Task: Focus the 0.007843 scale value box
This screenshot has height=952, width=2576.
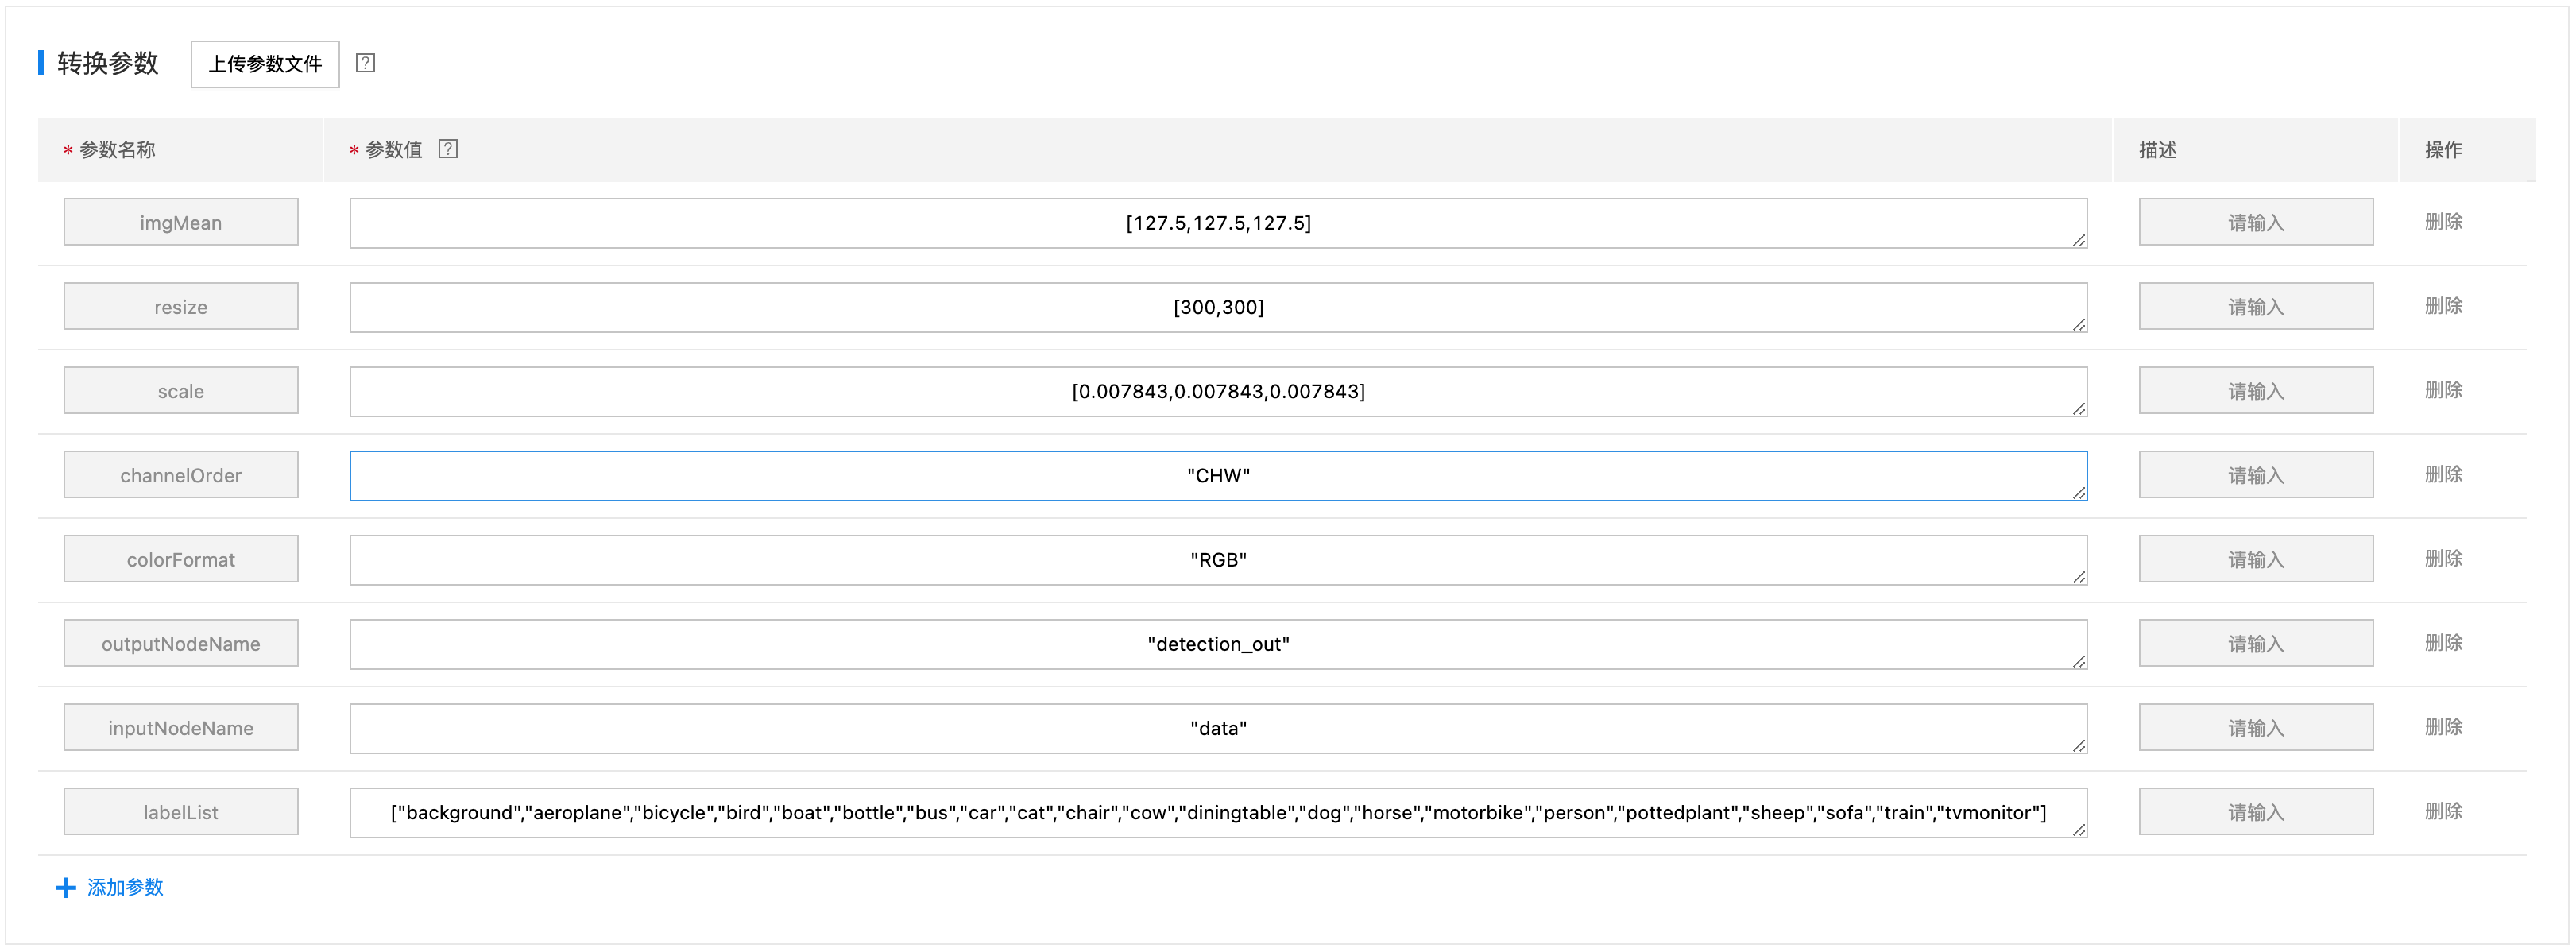Action: click(x=1218, y=391)
